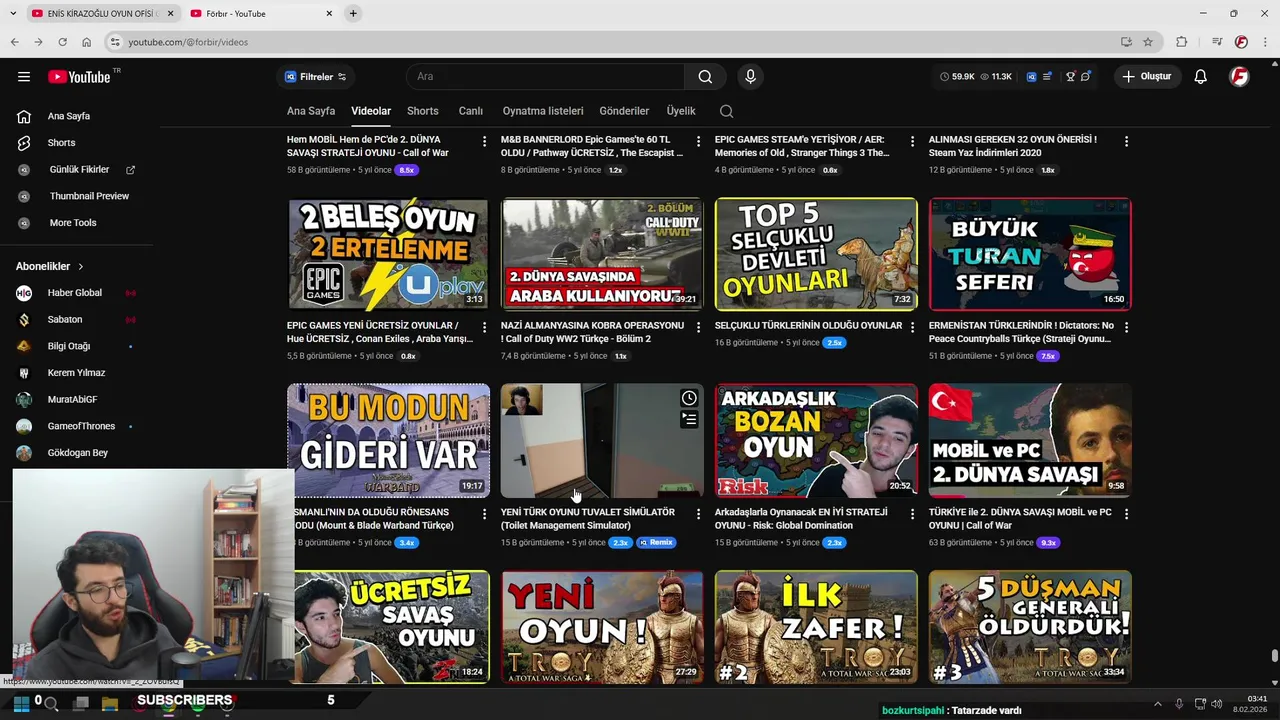Open options menu for Risk: Global Domination video
The width and height of the screenshot is (1280, 720).
[912, 514]
